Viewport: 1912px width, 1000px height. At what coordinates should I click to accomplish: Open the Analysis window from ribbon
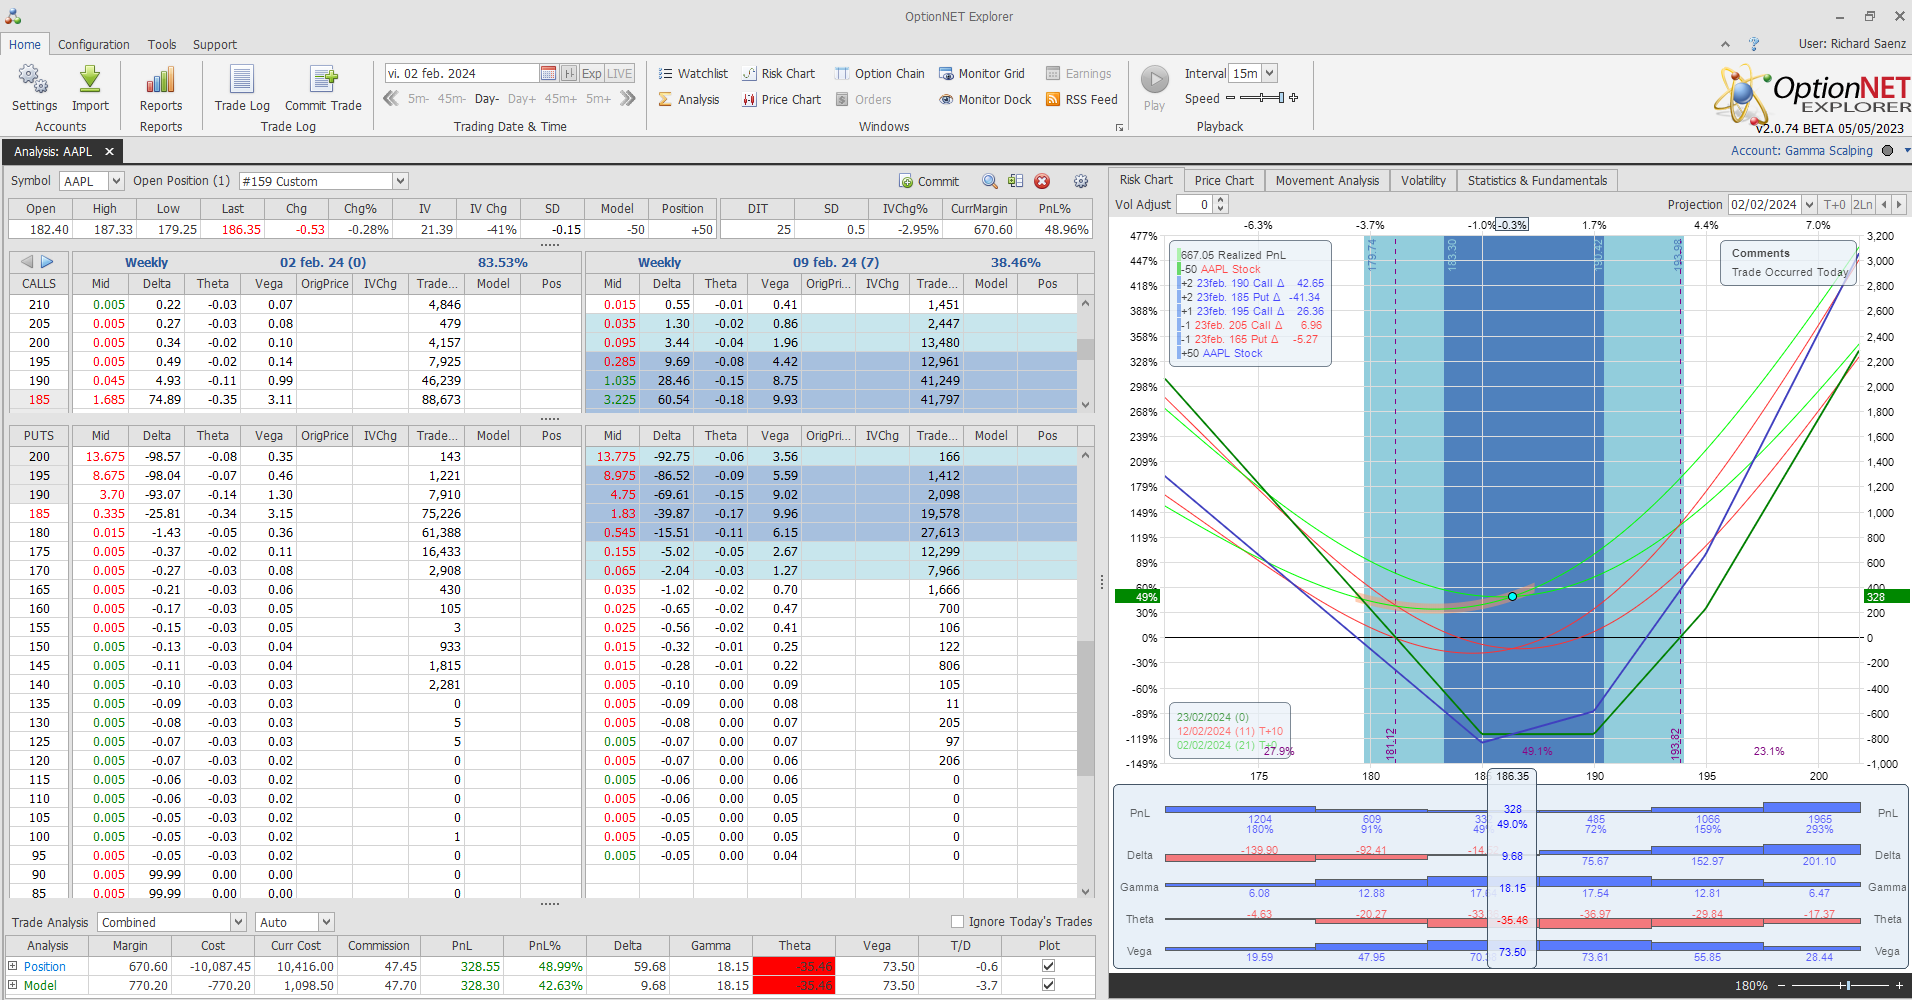(689, 99)
